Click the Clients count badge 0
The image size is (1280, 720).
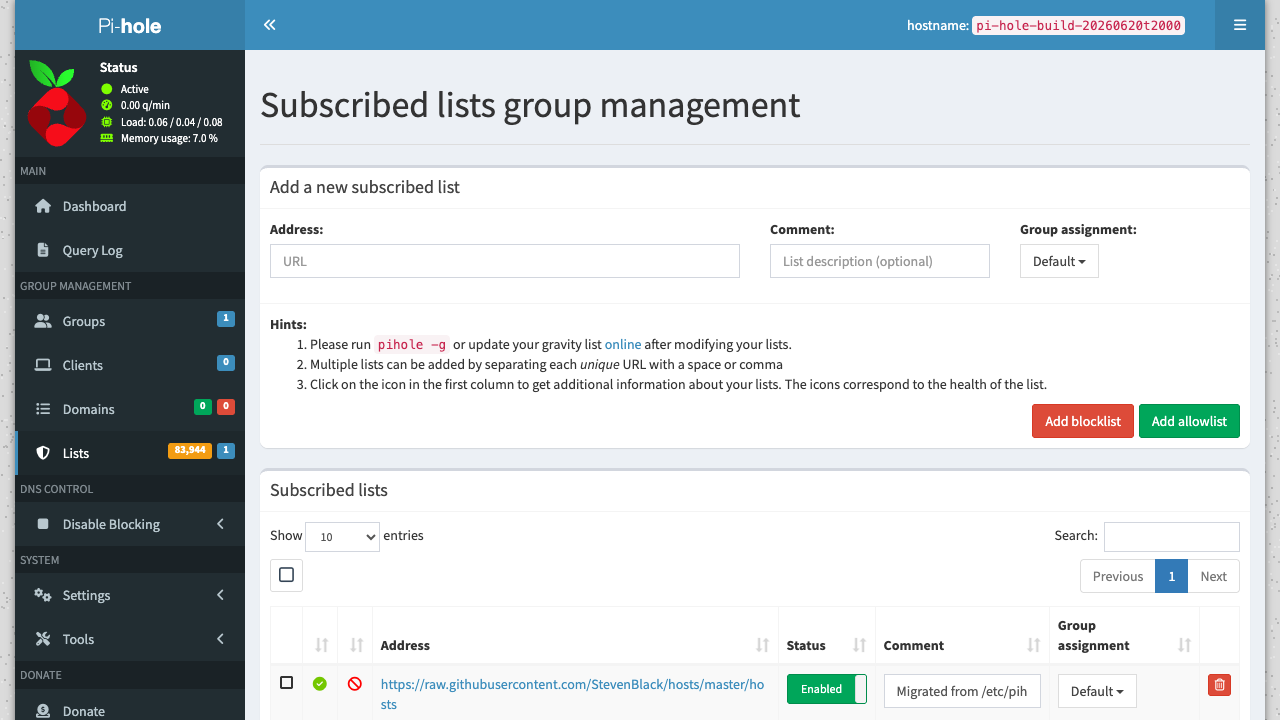pyautogui.click(x=226, y=362)
